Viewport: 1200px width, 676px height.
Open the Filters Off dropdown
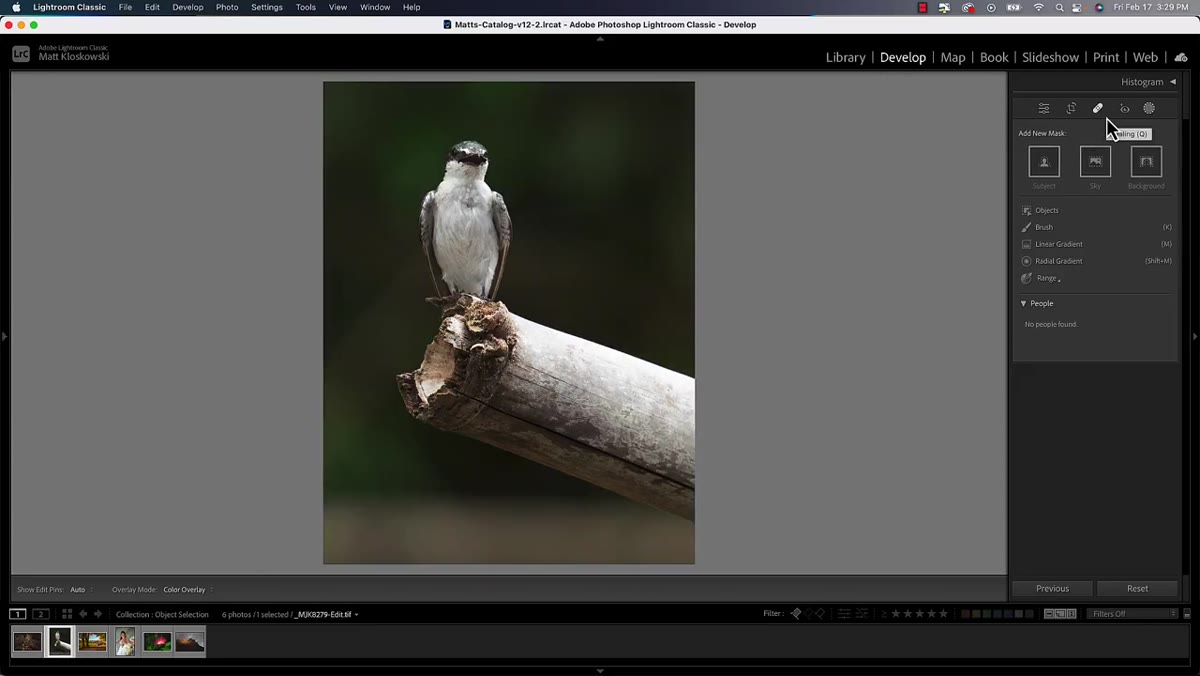pos(1132,614)
